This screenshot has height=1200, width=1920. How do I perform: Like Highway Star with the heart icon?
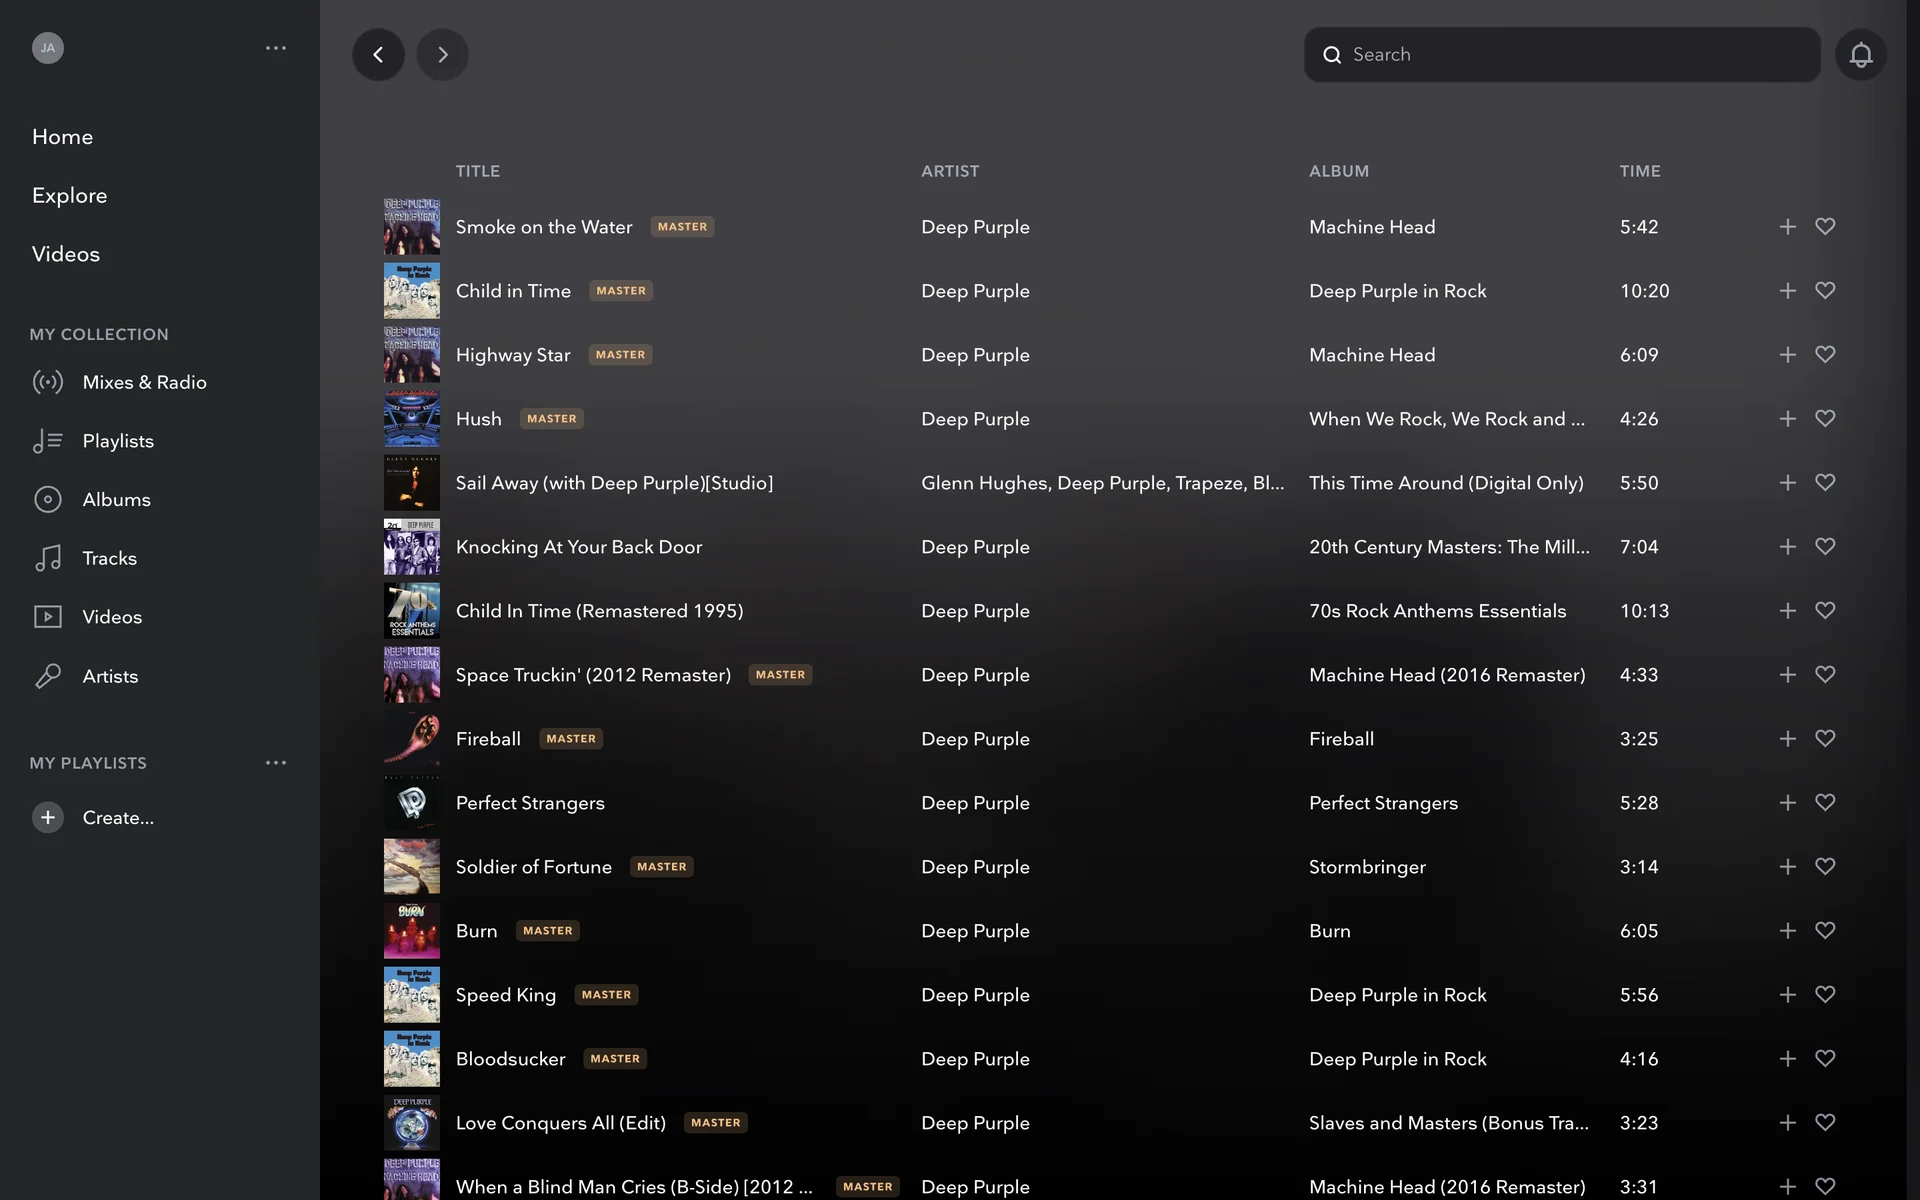pyautogui.click(x=1825, y=355)
